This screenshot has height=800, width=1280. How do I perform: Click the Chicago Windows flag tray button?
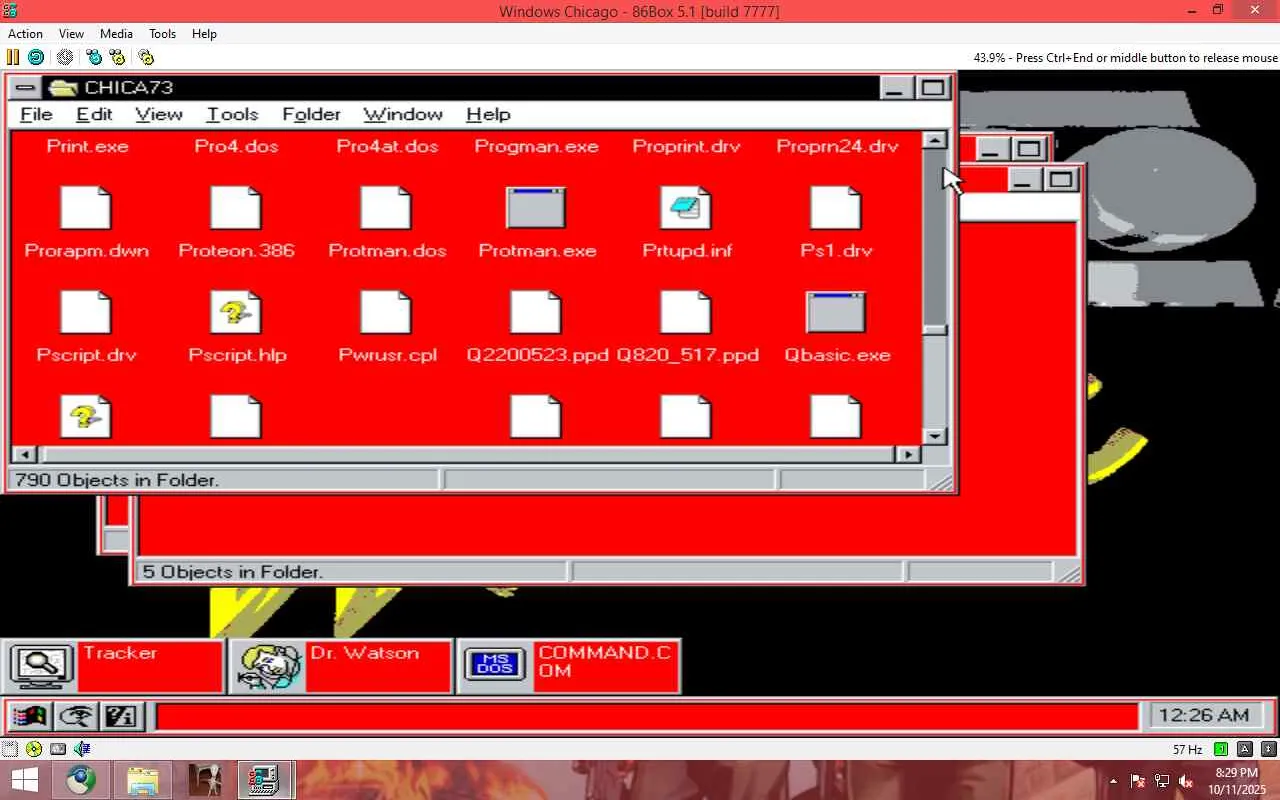tap(29, 716)
